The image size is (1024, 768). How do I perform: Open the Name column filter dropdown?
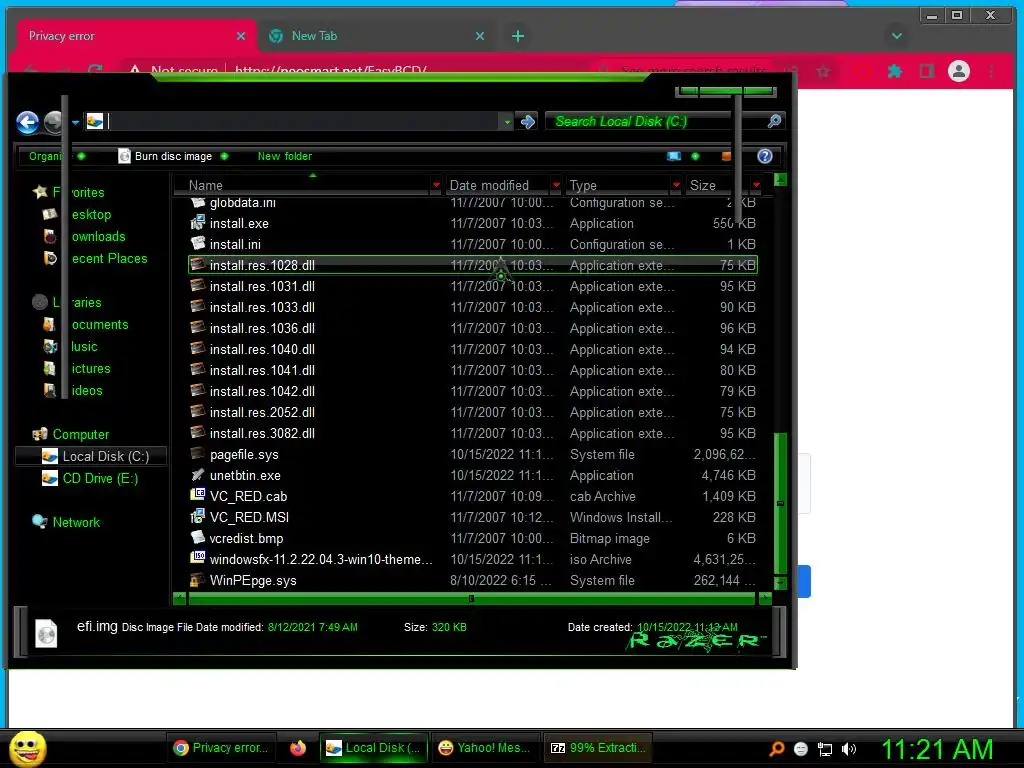click(x=436, y=185)
